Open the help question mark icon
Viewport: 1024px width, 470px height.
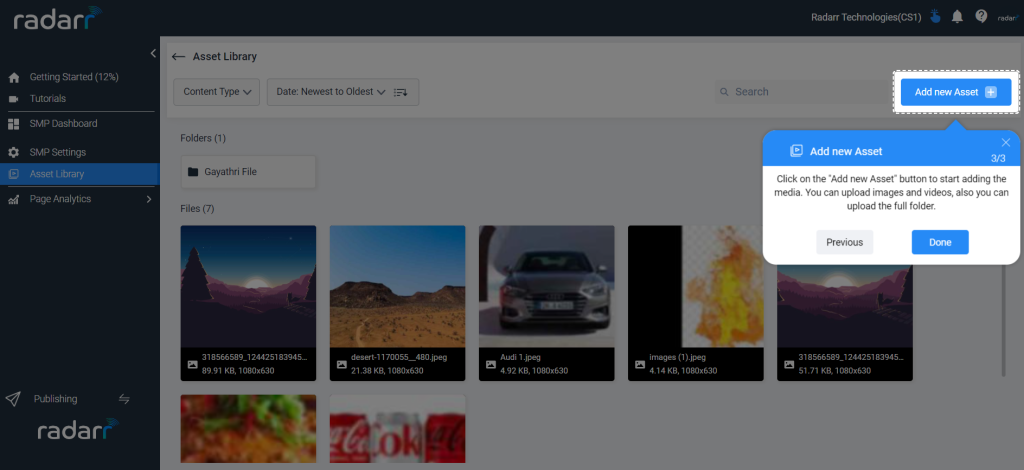(x=981, y=16)
